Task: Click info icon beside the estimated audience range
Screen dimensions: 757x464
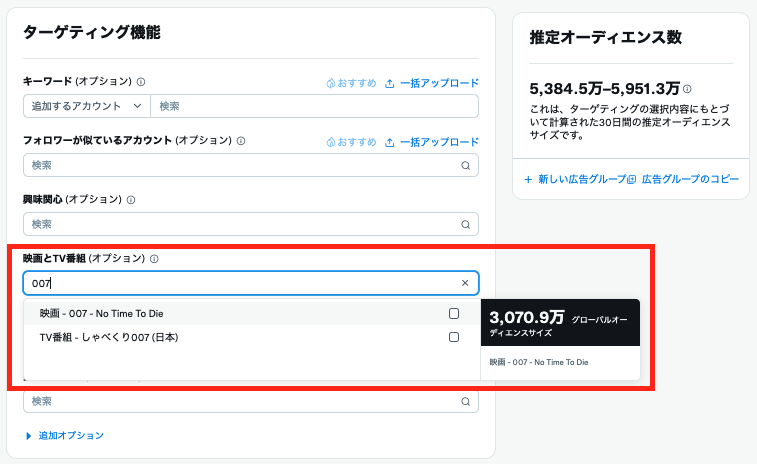Action: (x=687, y=89)
